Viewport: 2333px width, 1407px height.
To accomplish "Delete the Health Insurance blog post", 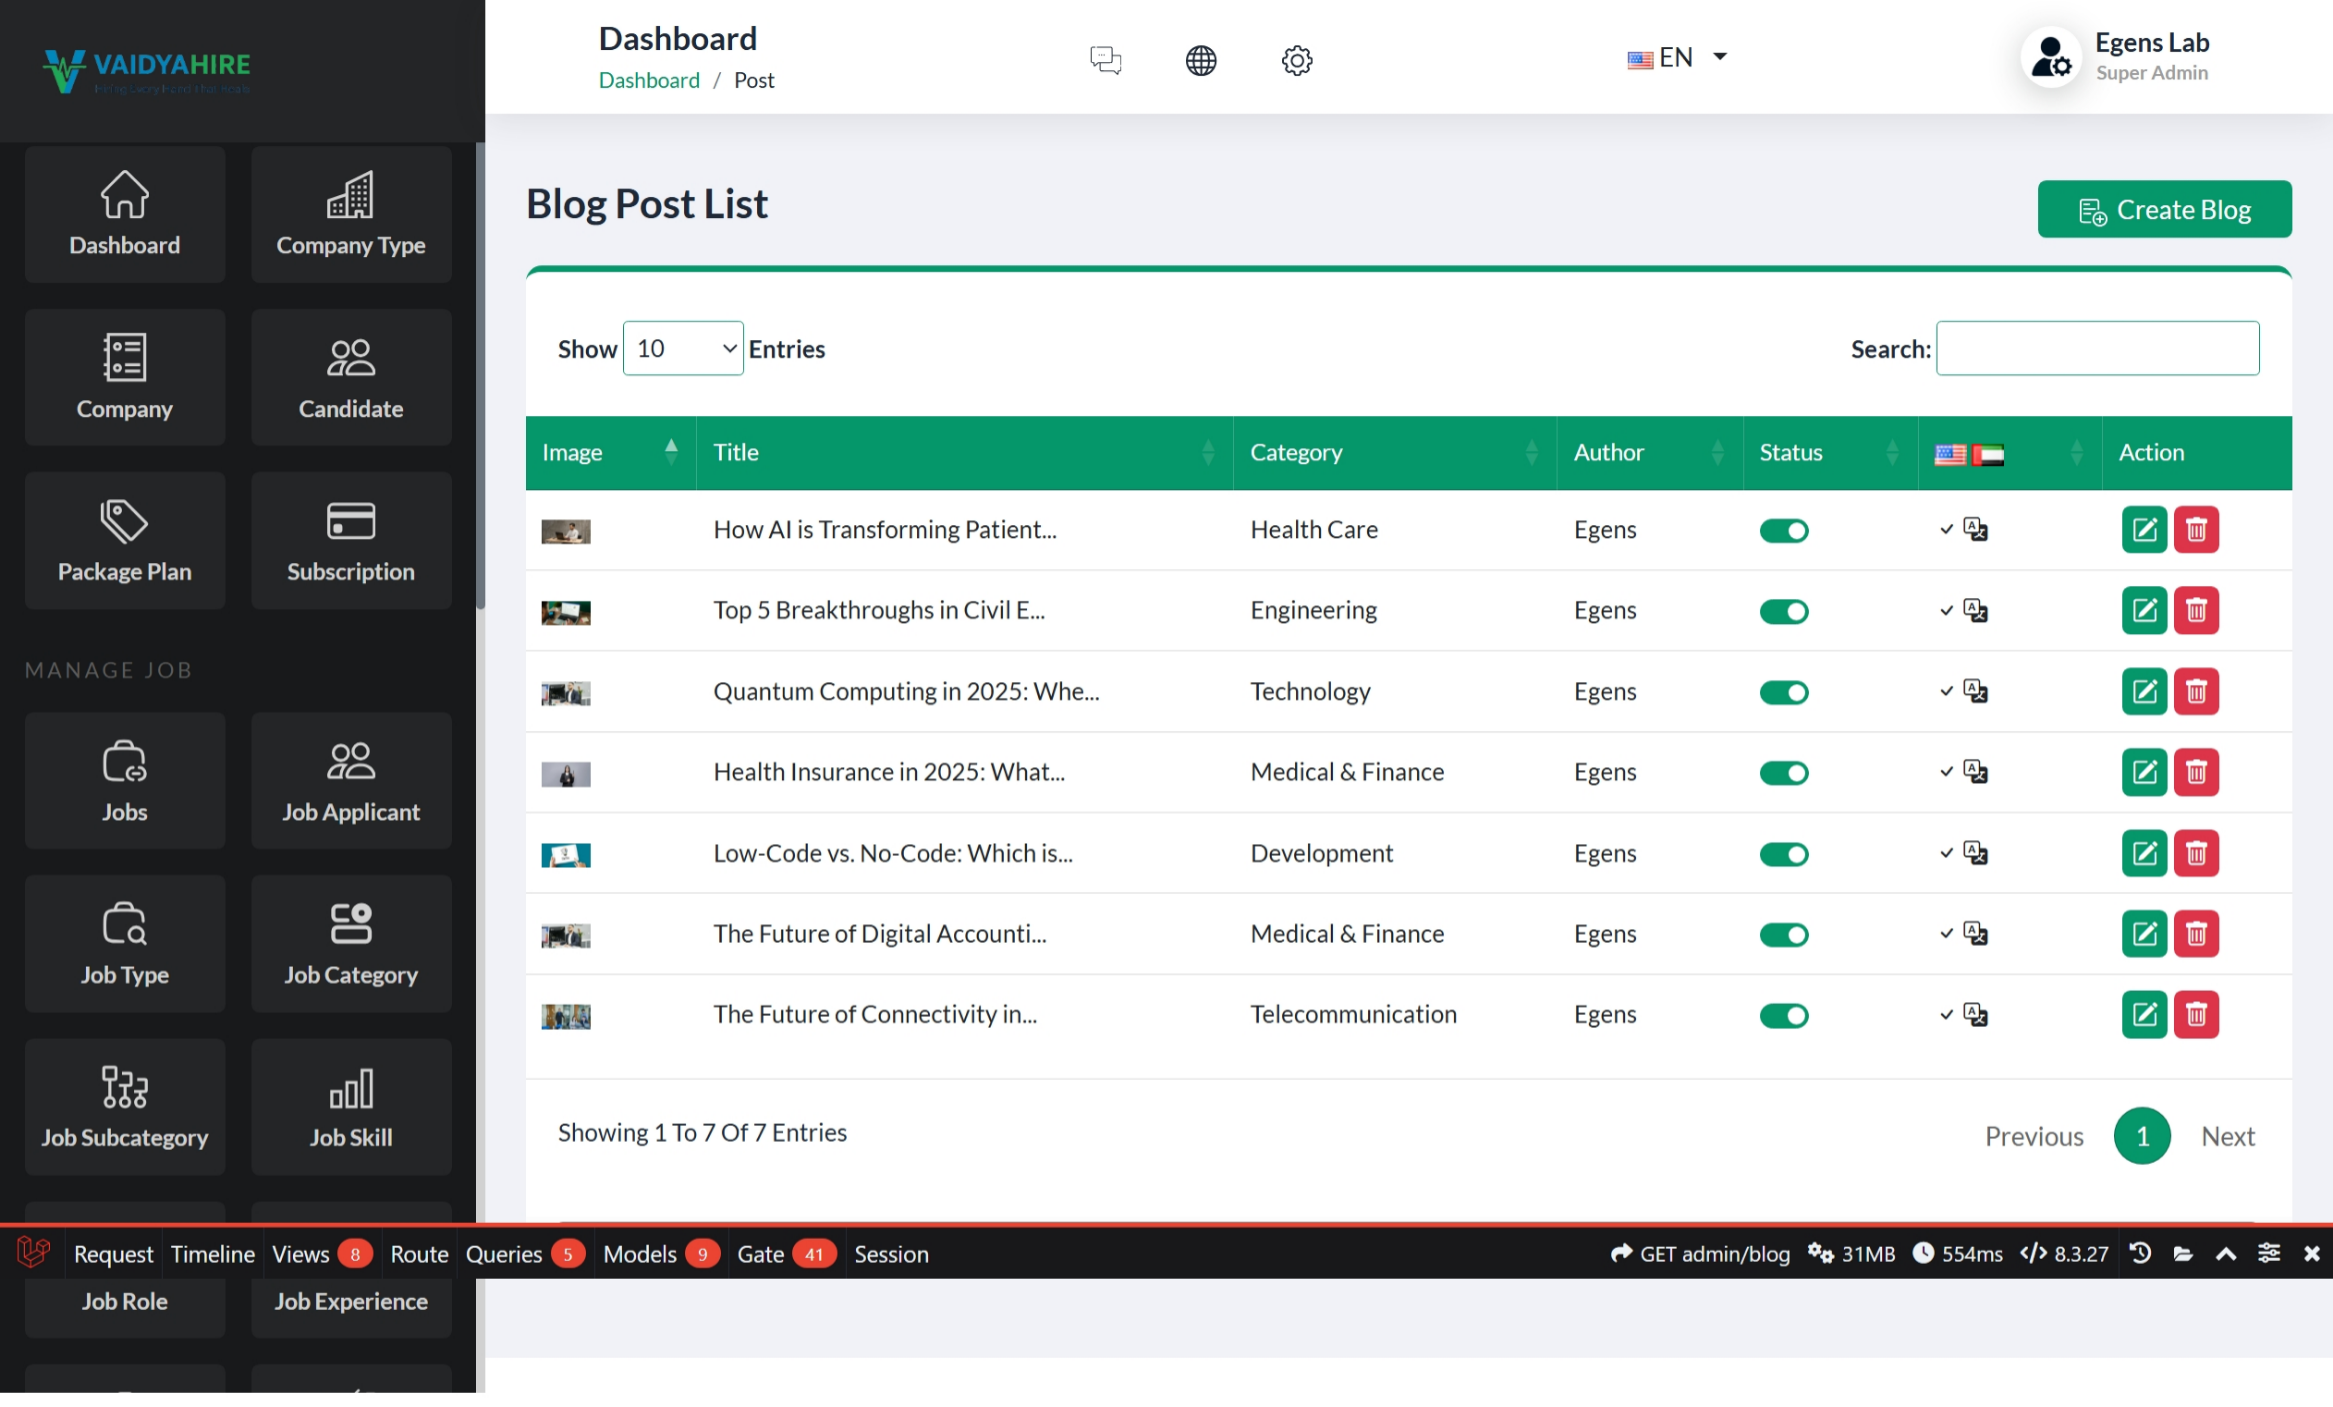I will [x=2196, y=772].
